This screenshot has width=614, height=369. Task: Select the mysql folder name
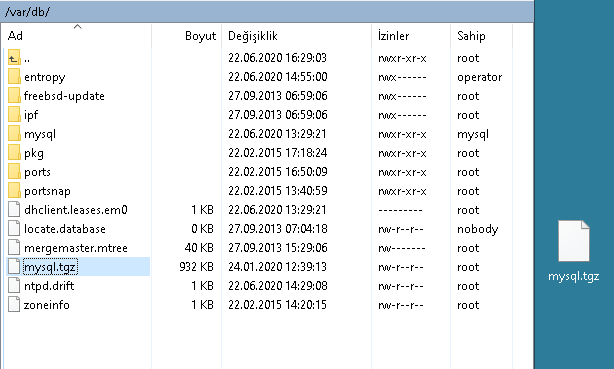[x=40, y=134]
